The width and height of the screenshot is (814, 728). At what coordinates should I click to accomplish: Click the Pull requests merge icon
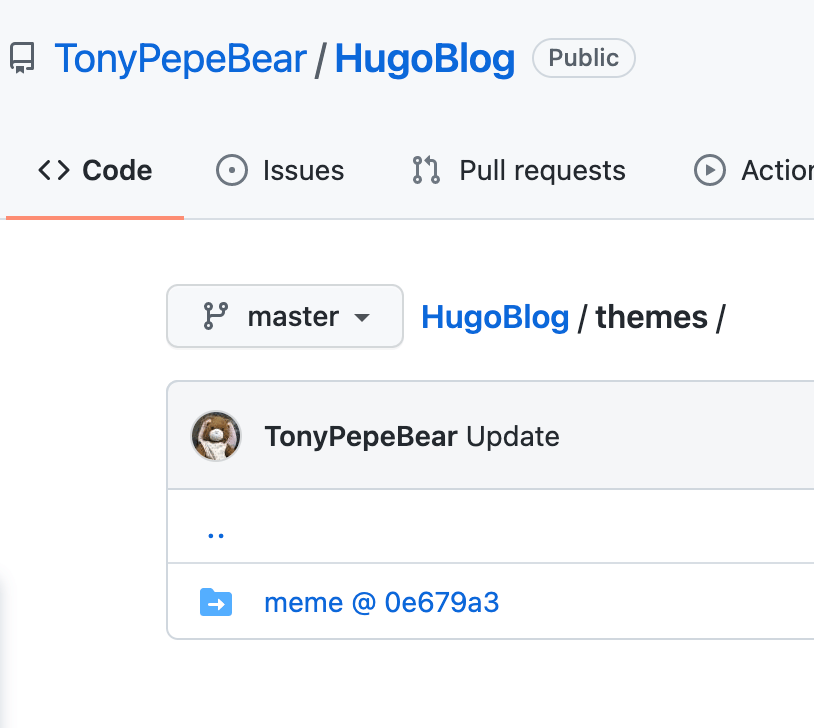point(426,170)
